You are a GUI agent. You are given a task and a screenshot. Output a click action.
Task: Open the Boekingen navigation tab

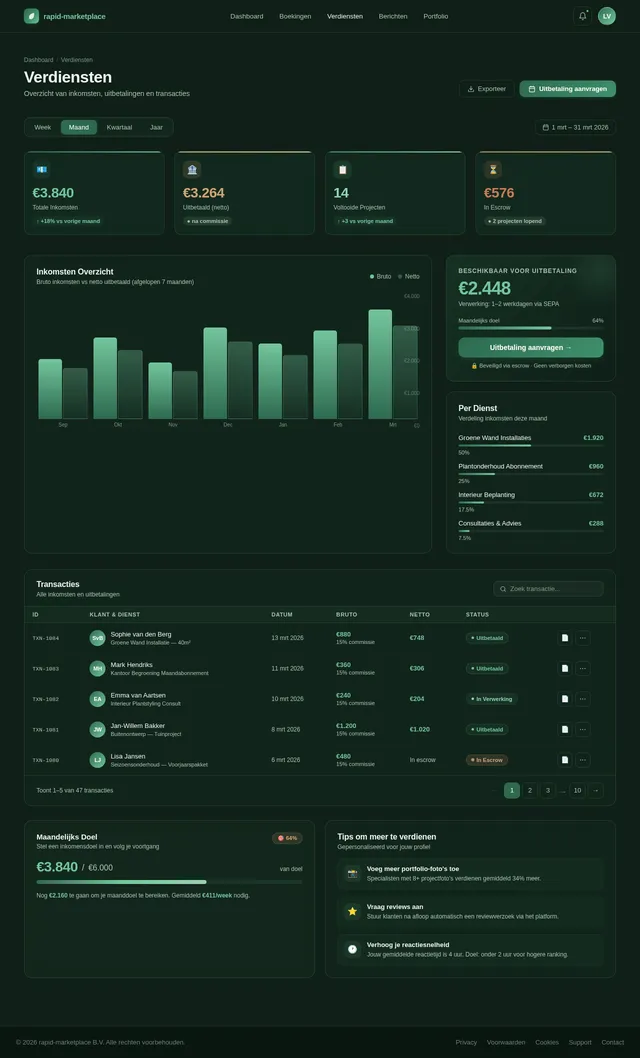295,16
